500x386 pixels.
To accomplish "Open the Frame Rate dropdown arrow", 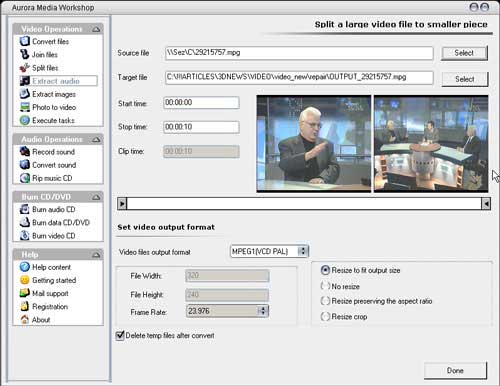I will point(263,311).
